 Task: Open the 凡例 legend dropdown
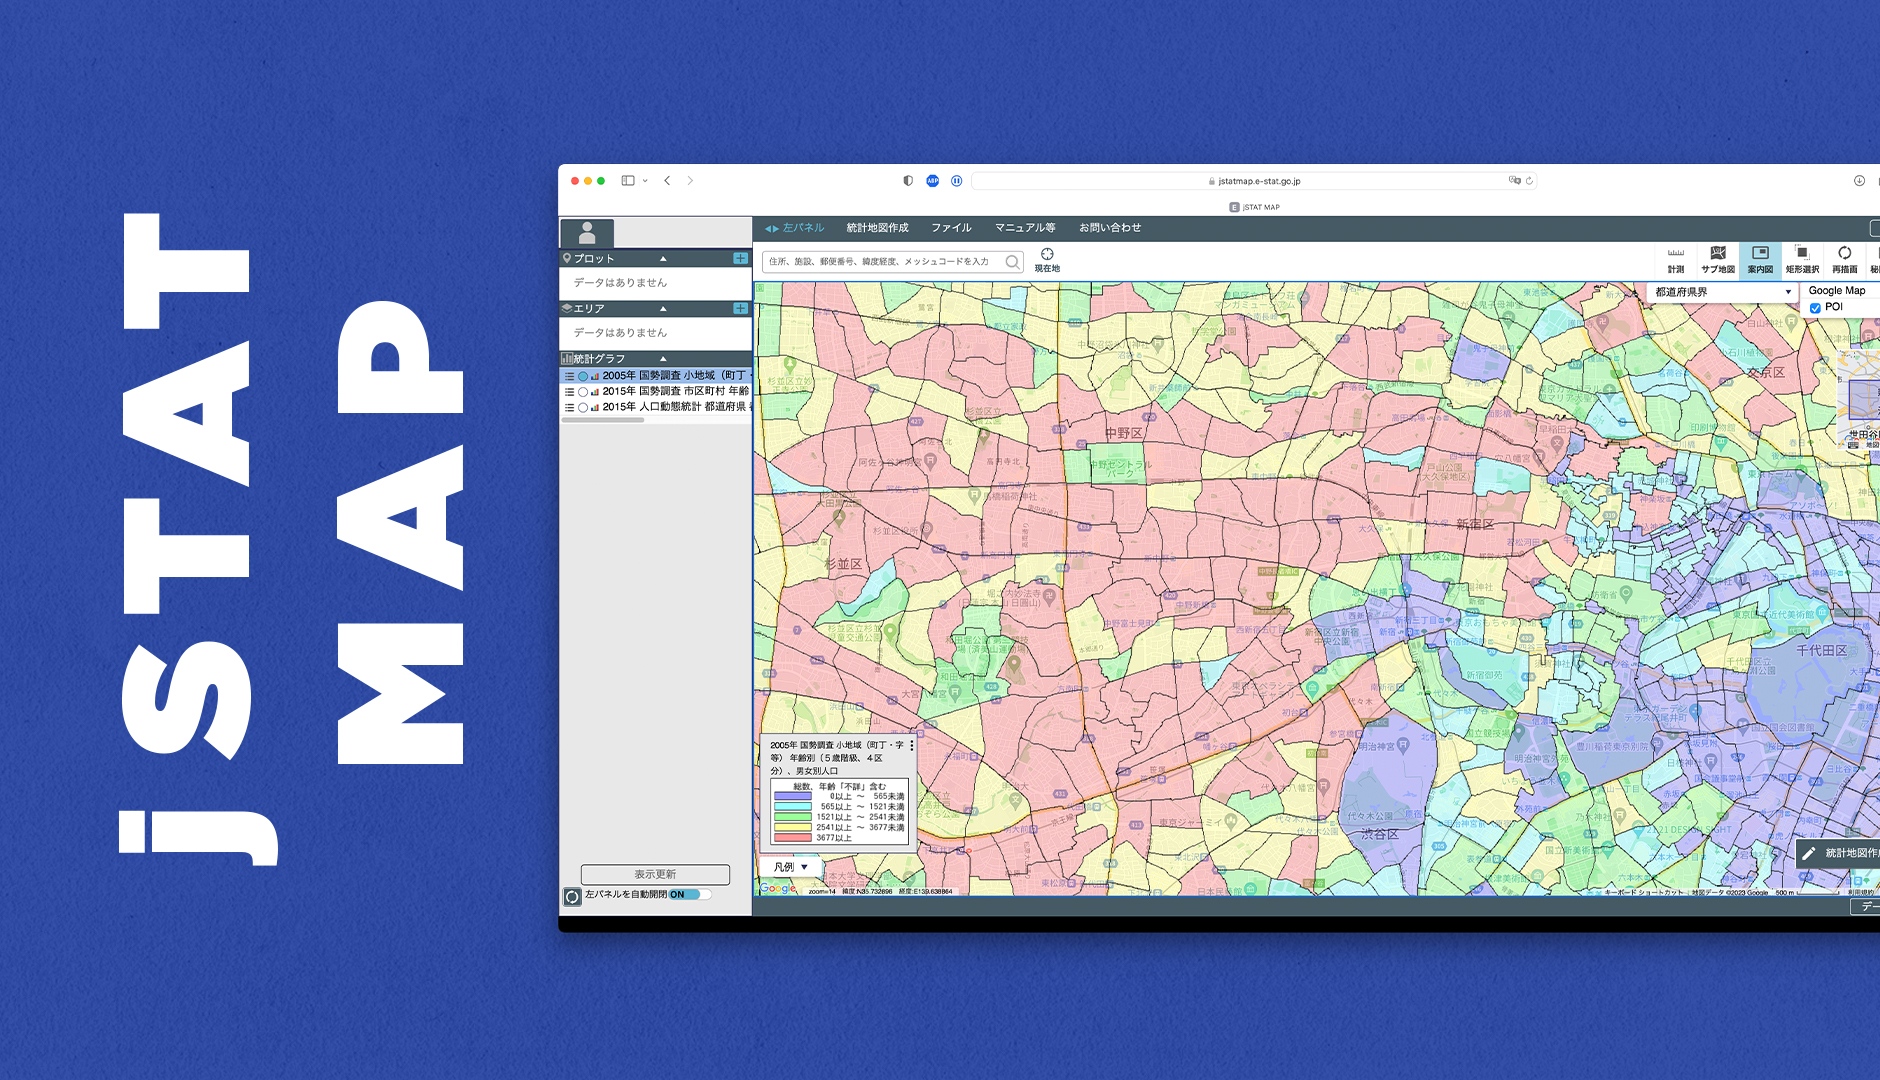click(x=790, y=867)
